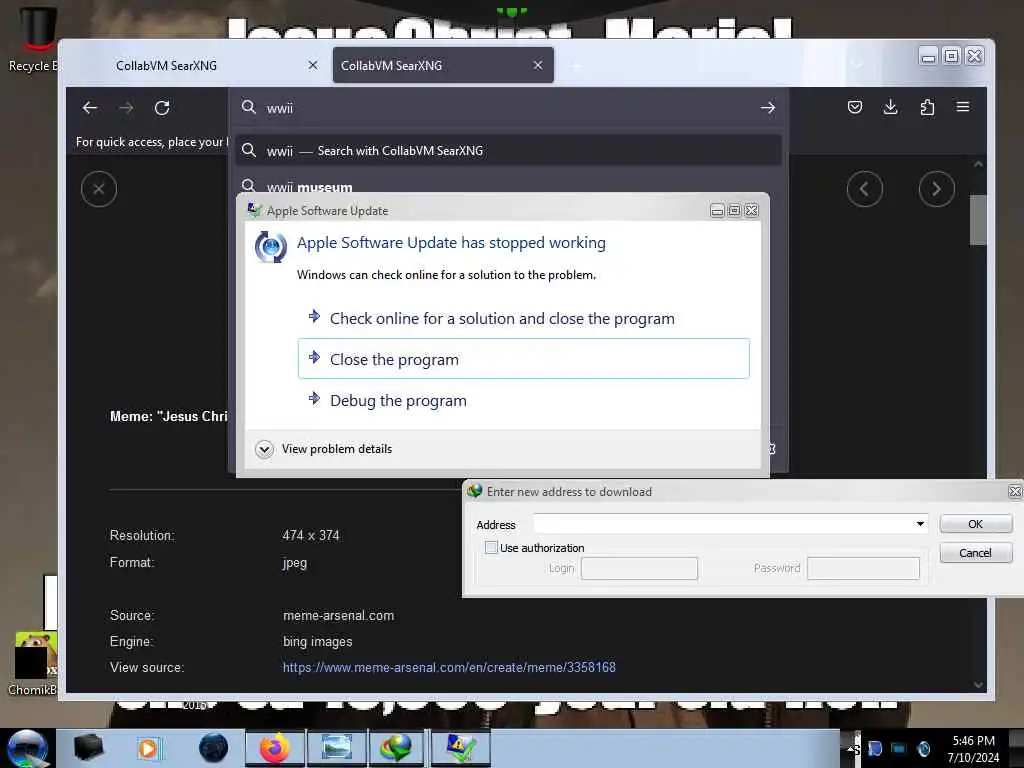Viewport: 1024px width, 768px height.
Task: Click the 'meme-arsenal.com' source text
Action: pyautogui.click(x=338, y=616)
